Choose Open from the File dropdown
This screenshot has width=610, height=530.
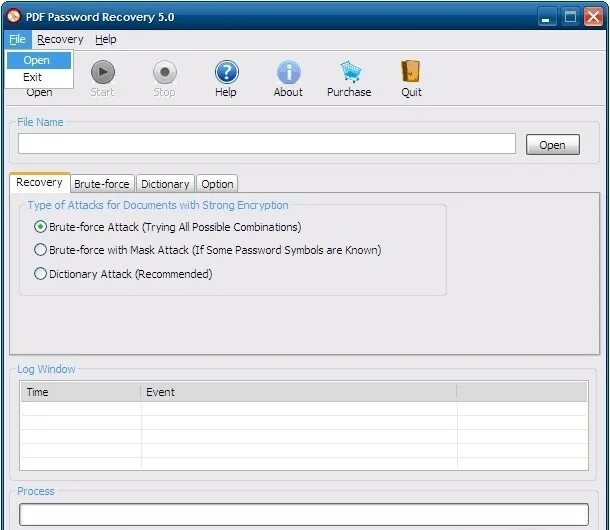tap(39, 60)
